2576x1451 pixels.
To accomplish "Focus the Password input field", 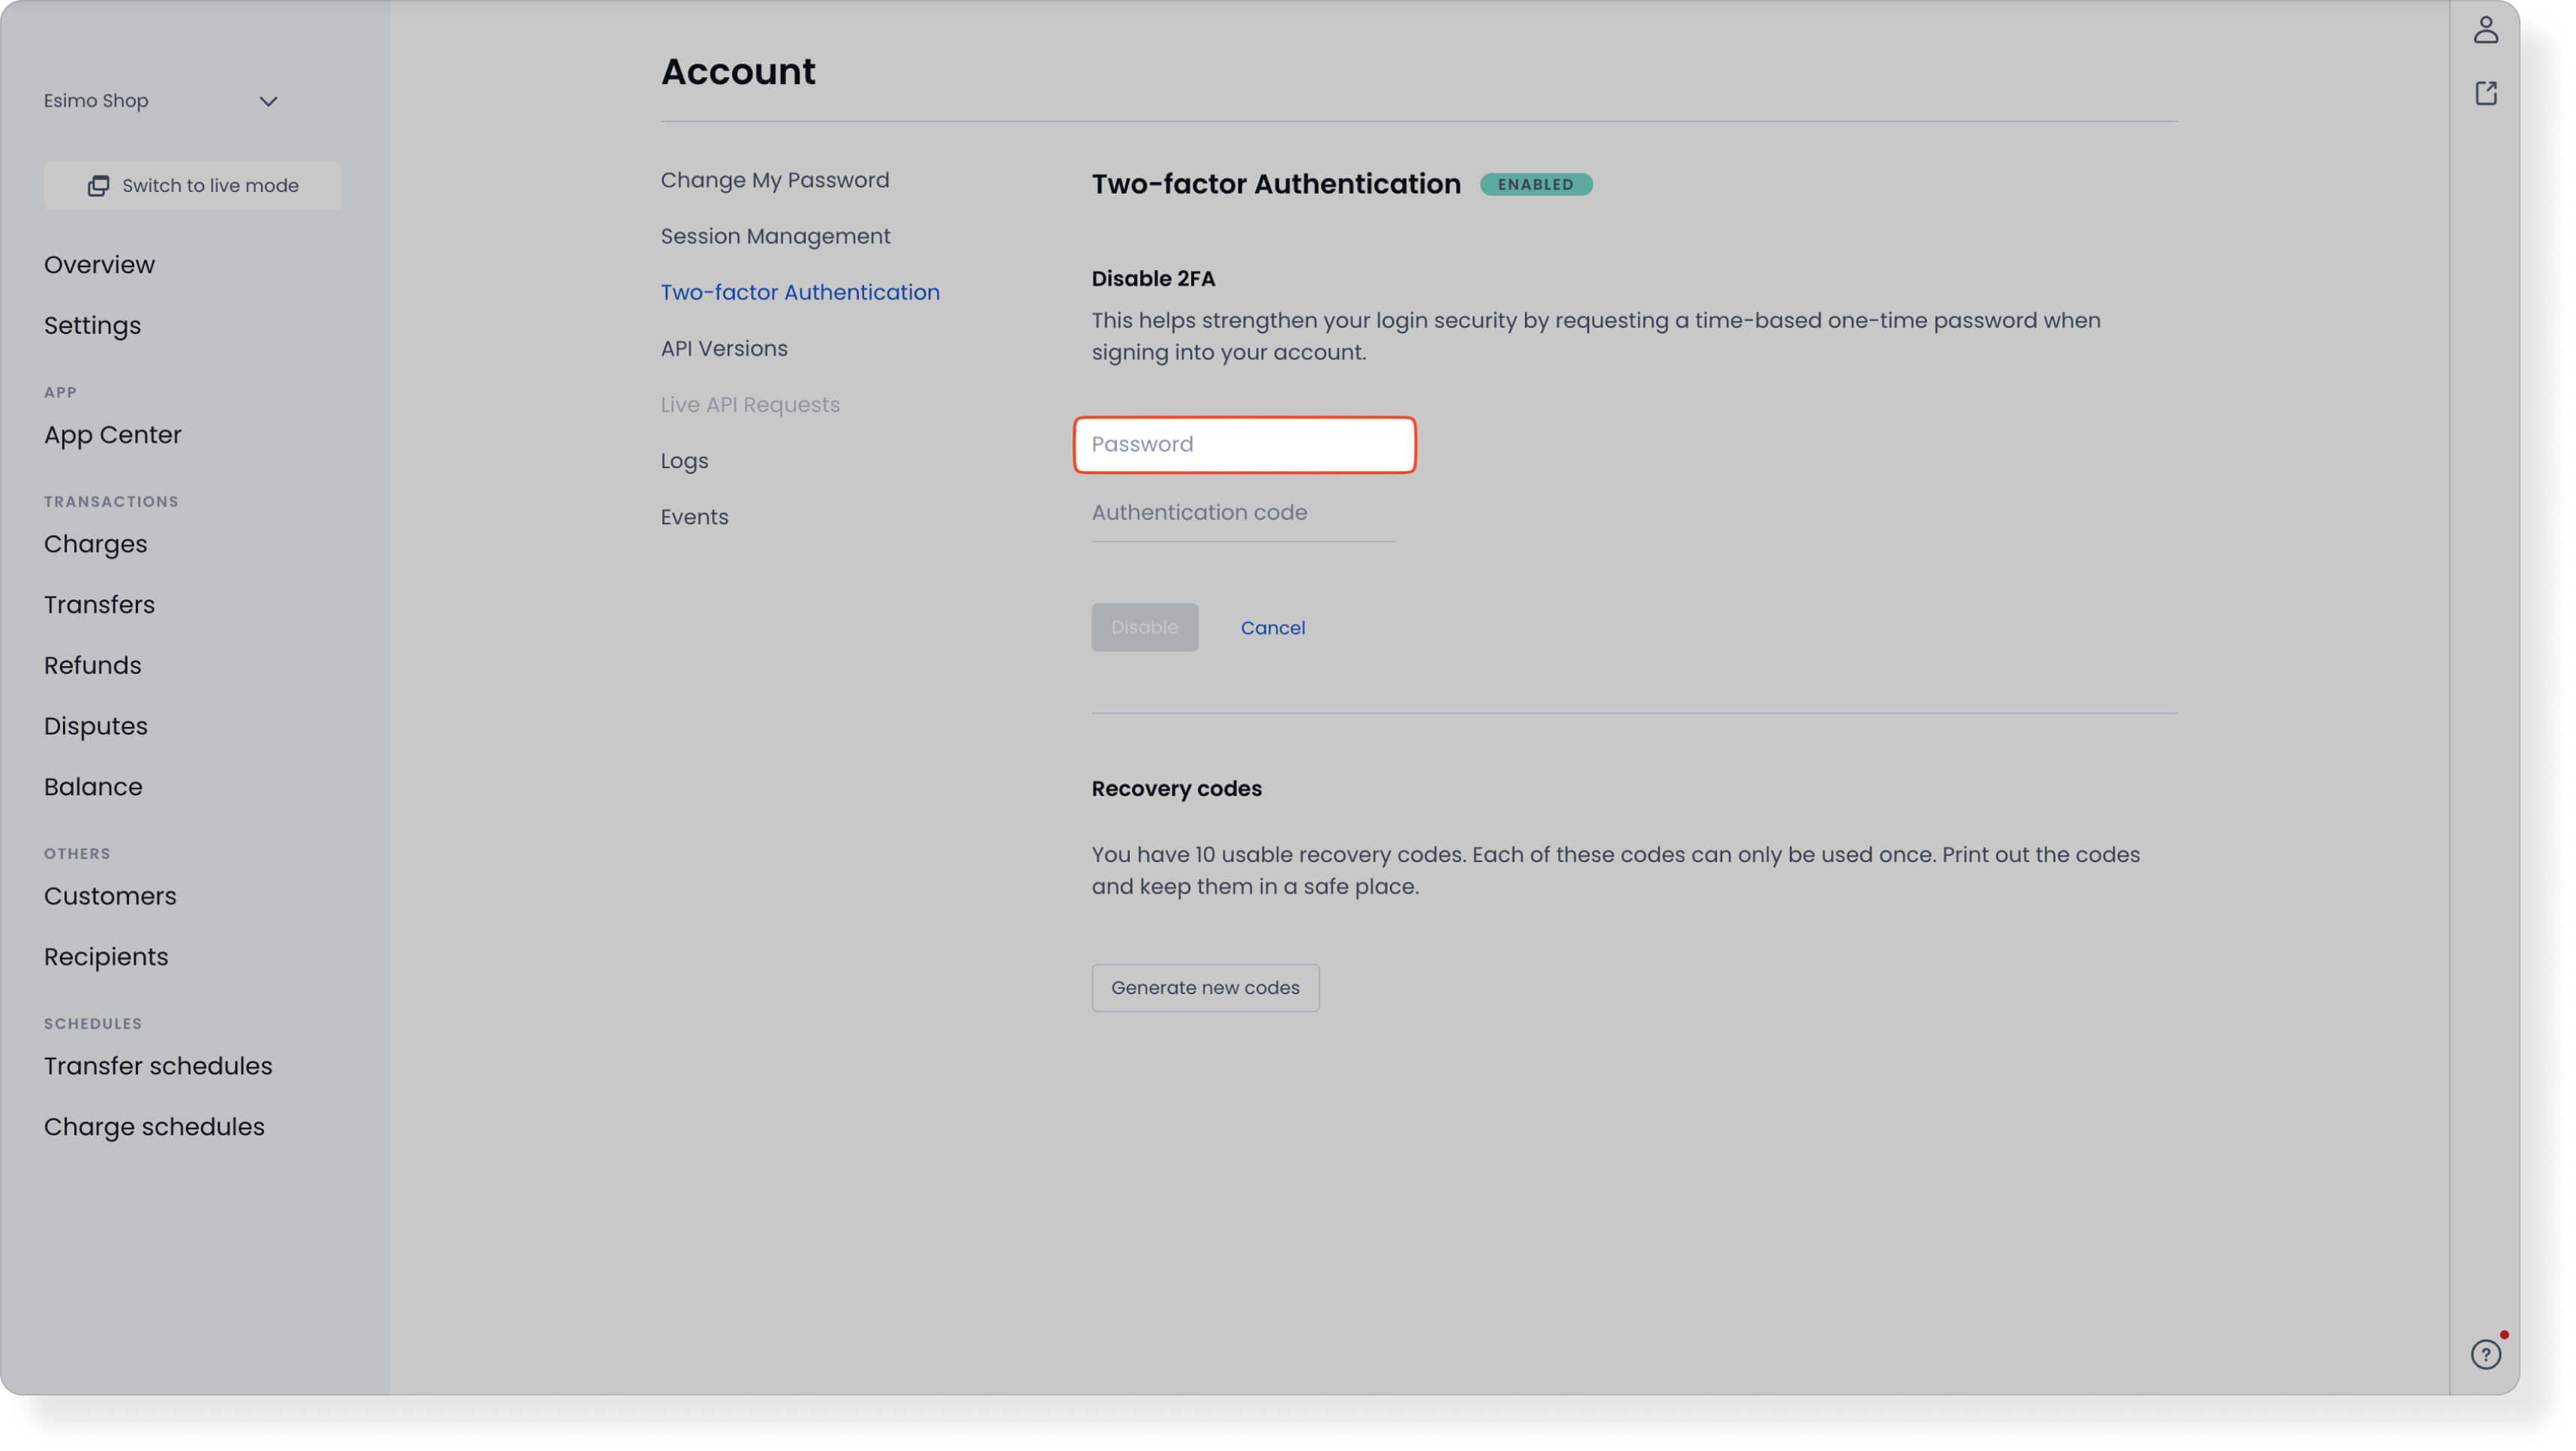I will click(x=1244, y=444).
